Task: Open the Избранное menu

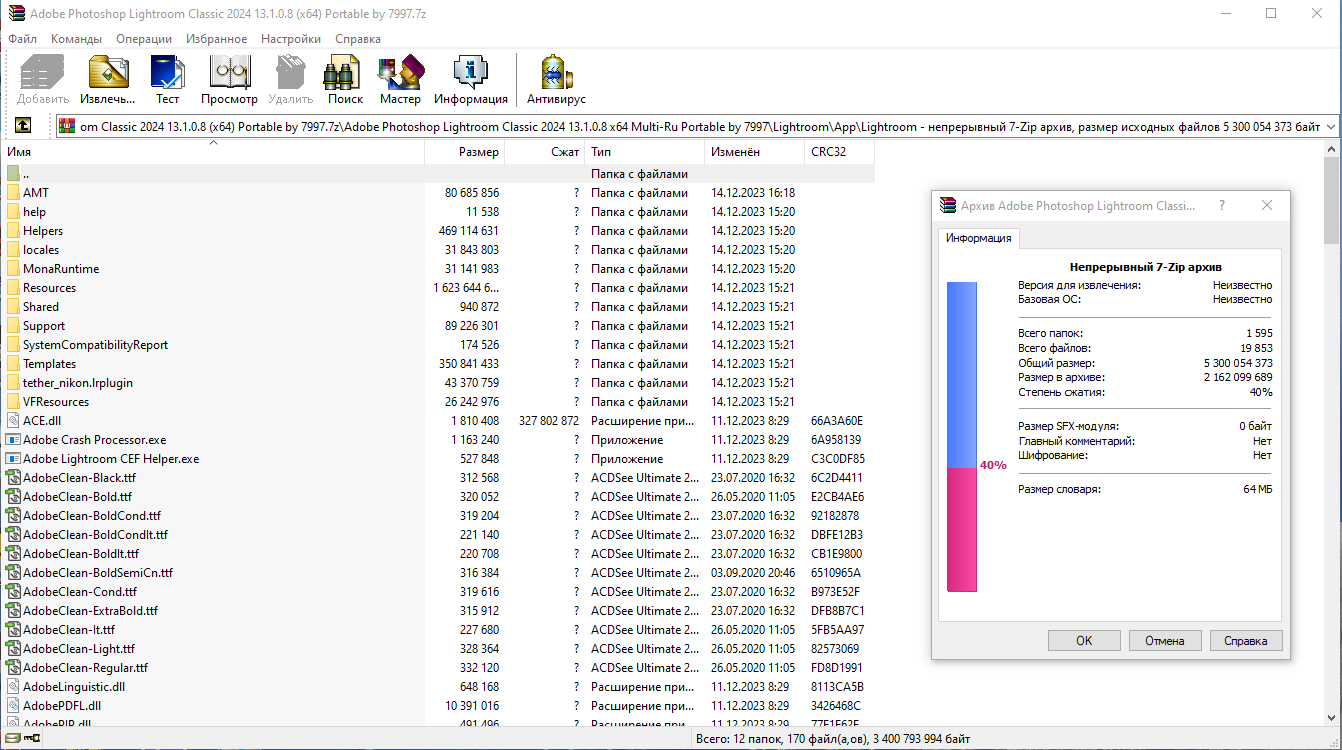Action: click(216, 39)
